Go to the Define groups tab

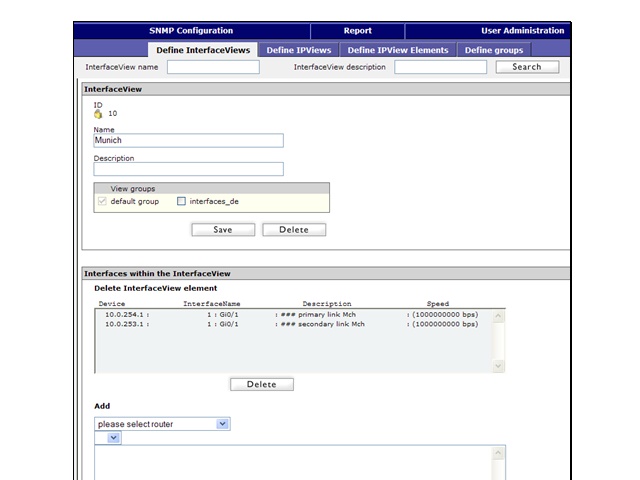493,50
